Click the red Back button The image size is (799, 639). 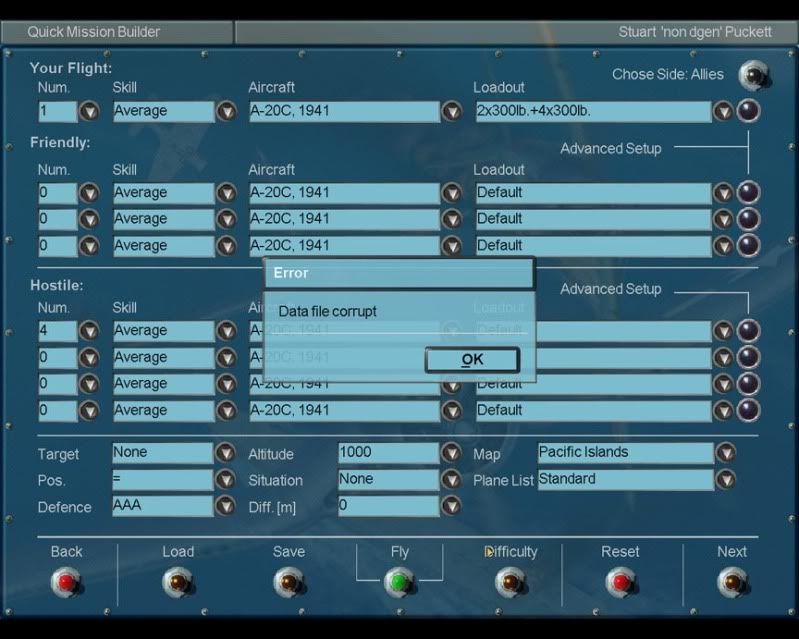click(66, 582)
